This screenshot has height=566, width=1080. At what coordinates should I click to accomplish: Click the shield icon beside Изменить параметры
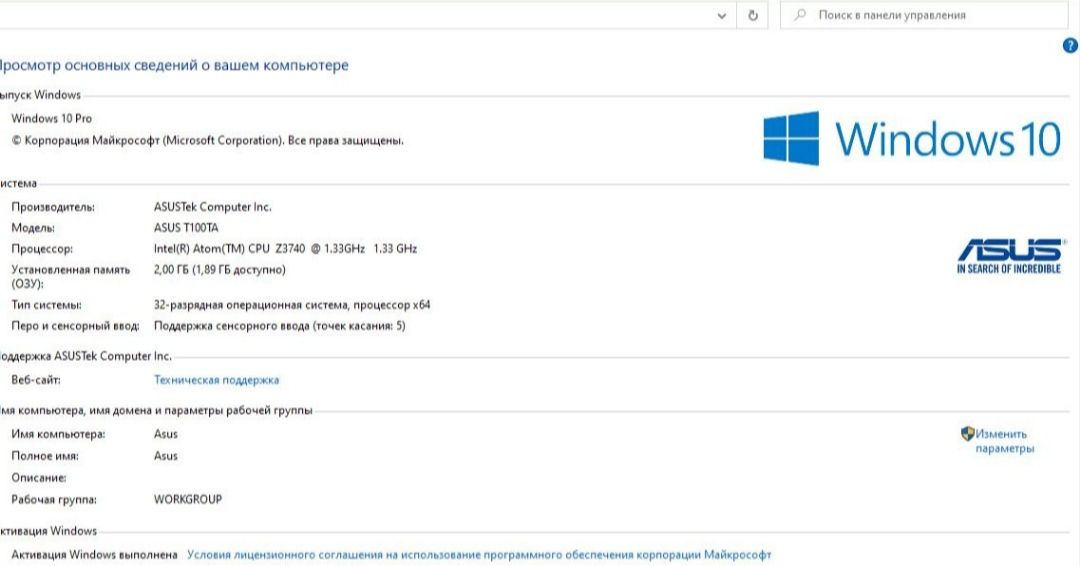(967, 433)
